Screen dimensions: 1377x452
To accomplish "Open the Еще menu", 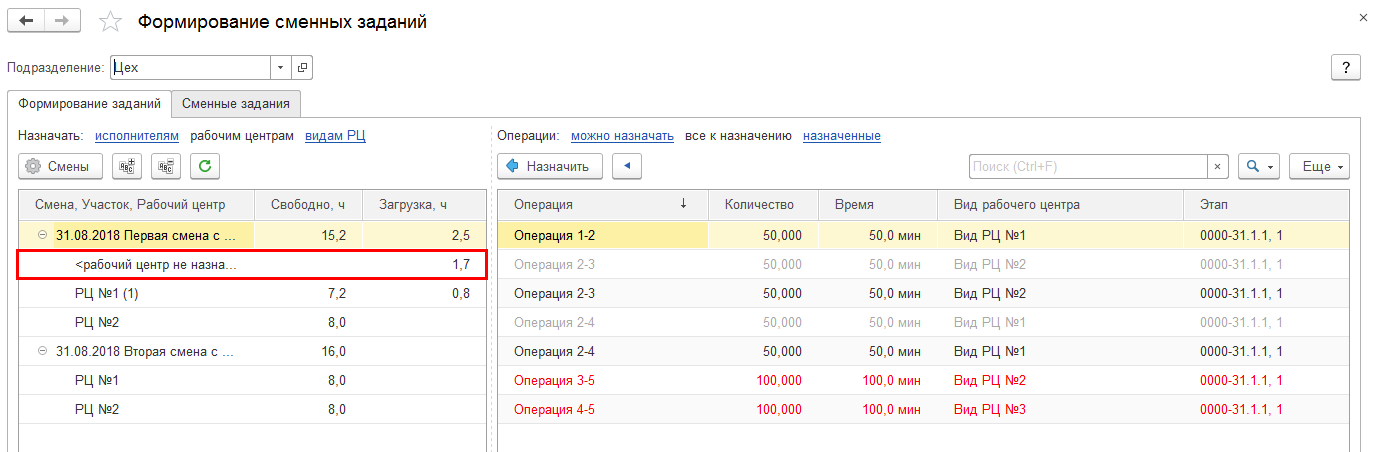I will coord(1320,166).
